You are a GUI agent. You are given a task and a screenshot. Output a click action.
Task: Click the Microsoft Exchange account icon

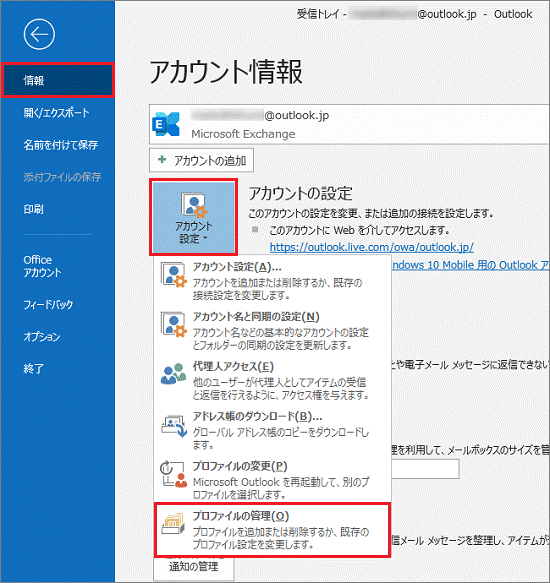[x=166, y=124]
